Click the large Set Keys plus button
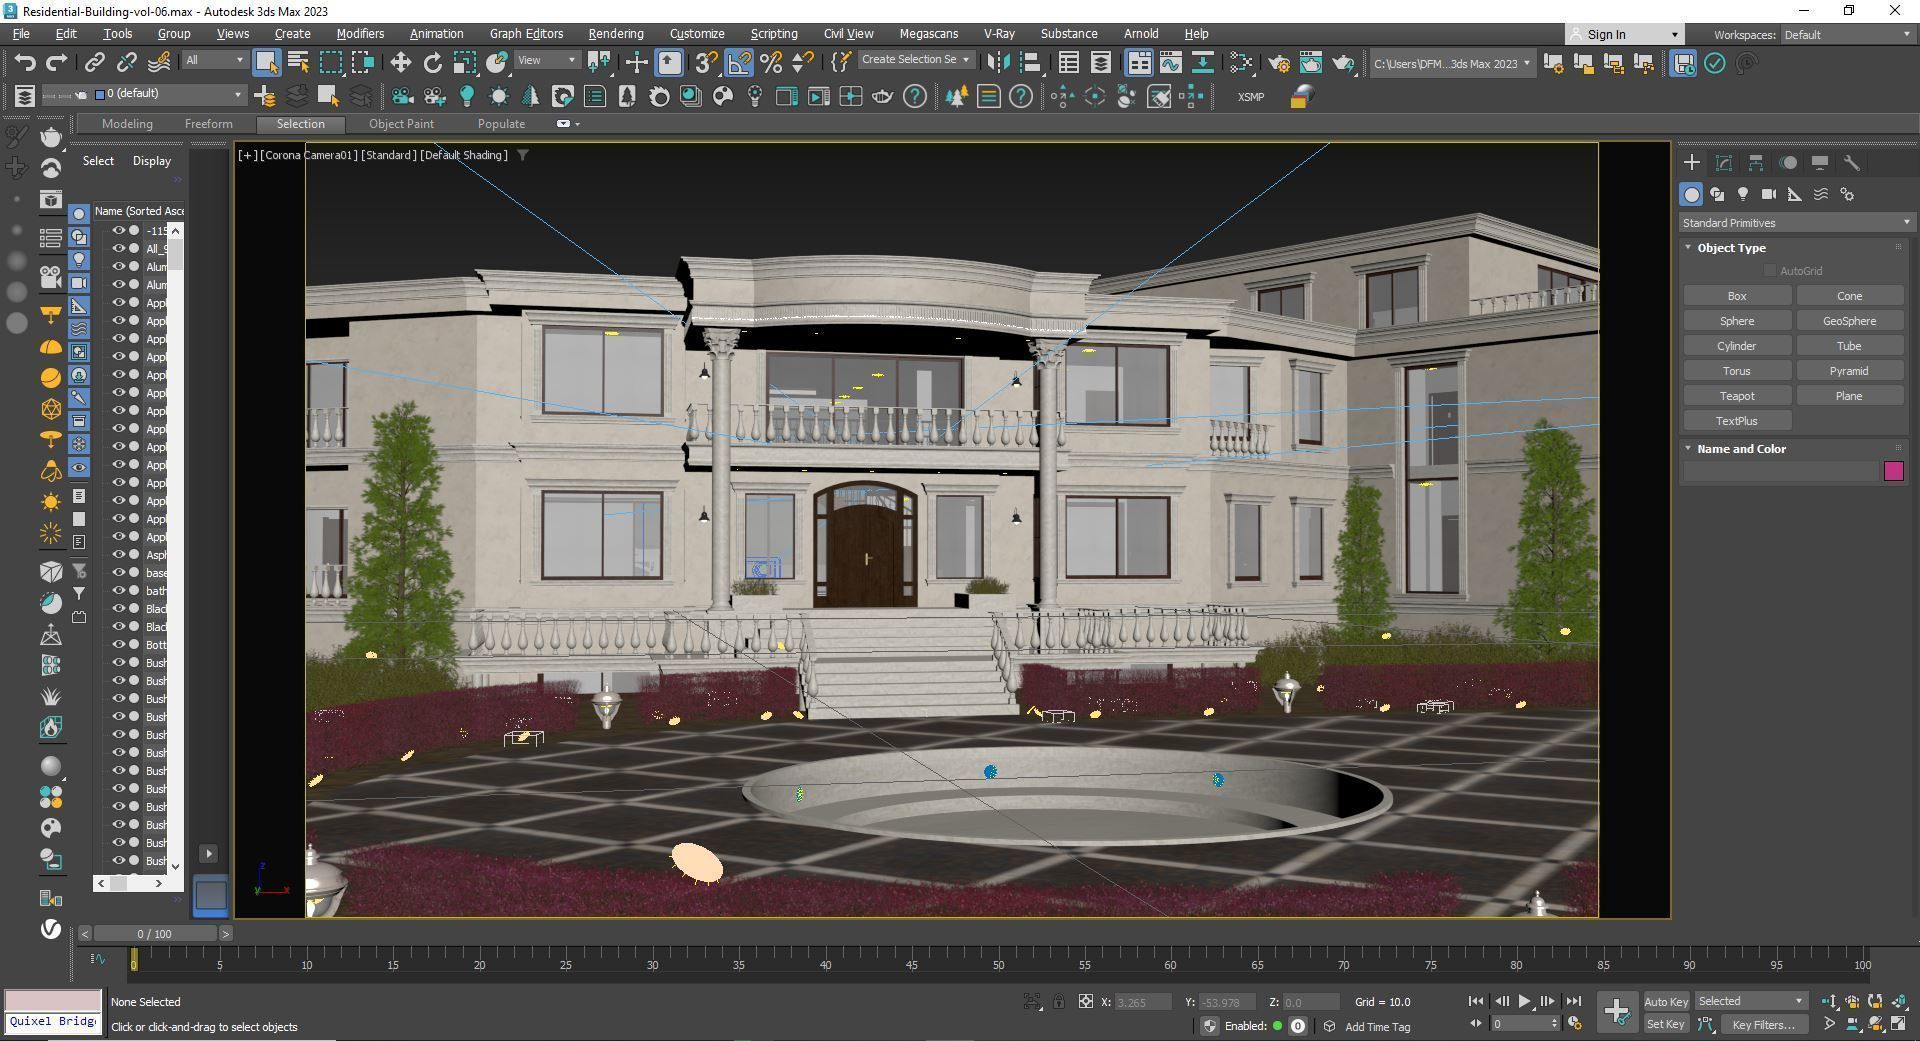 click(x=1616, y=1011)
